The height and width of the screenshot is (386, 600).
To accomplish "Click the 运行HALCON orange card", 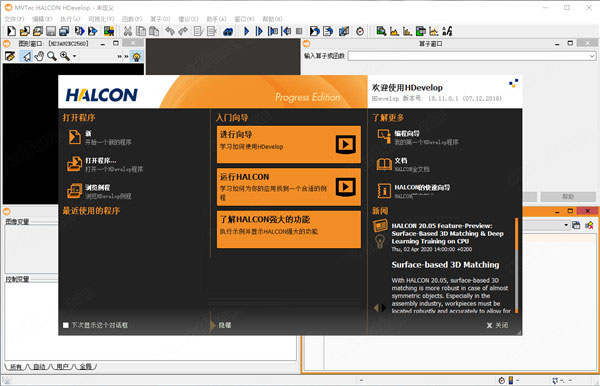I will coord(289,187).
